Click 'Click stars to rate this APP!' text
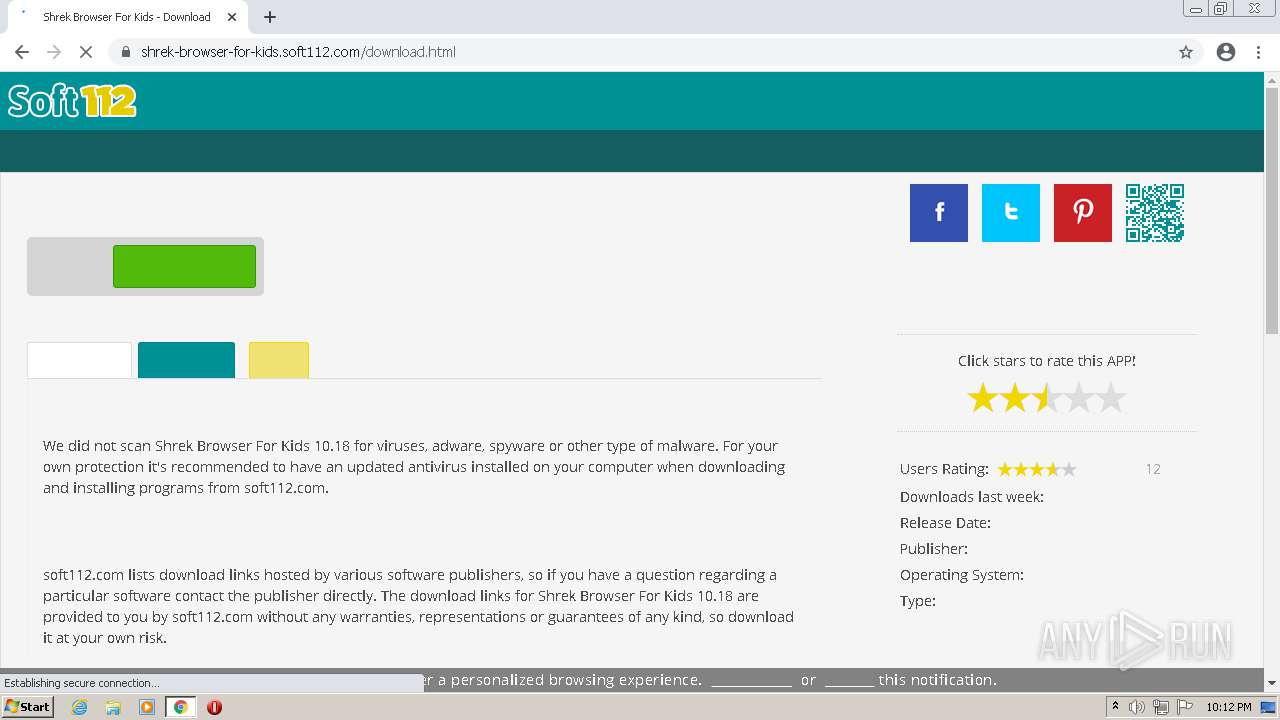 pyautogui.click(x=1047, y=361)
